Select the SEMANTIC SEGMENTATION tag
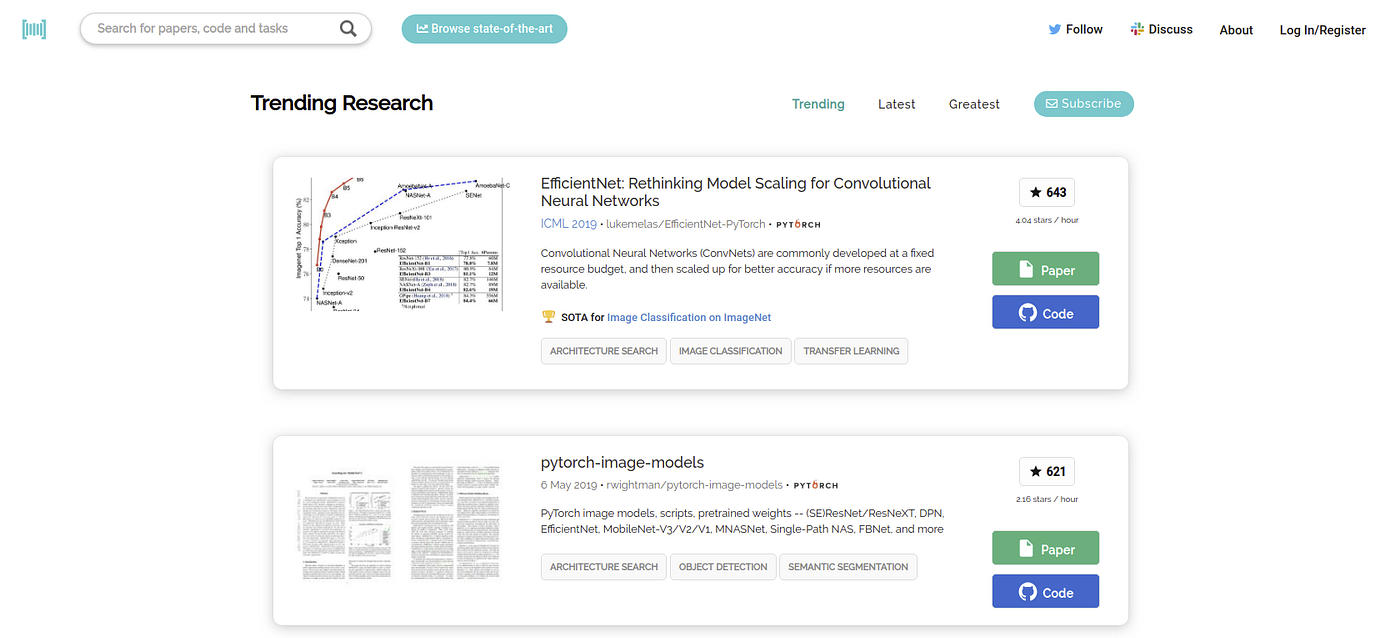The height and width of the screenshot is (638, 1400). point(848,567)
